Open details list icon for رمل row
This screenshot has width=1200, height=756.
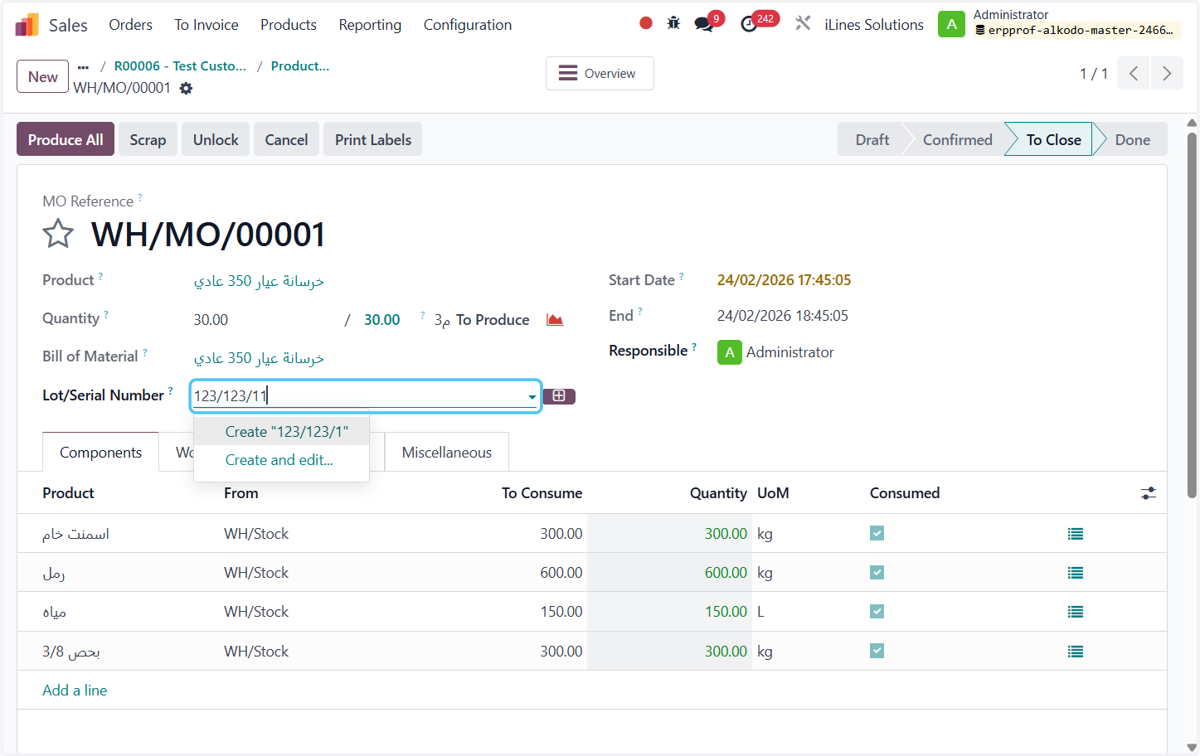pos(1075,573)
